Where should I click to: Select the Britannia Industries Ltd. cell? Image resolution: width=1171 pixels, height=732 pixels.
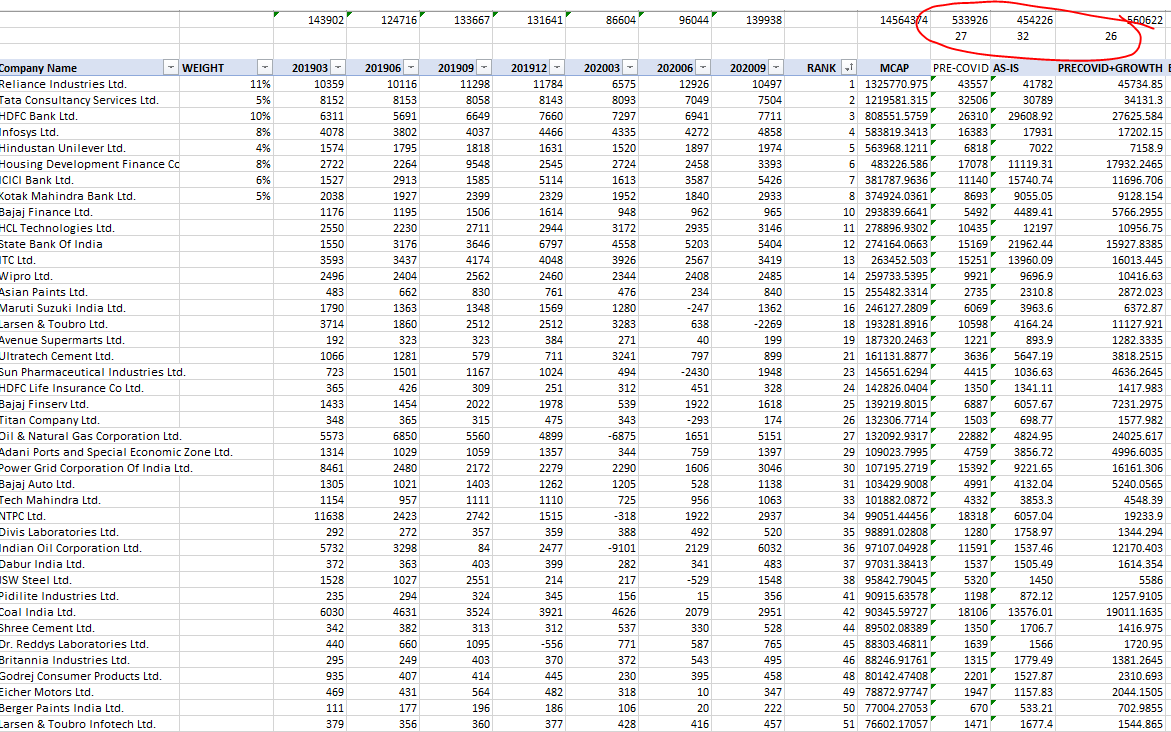coord(90,660)
